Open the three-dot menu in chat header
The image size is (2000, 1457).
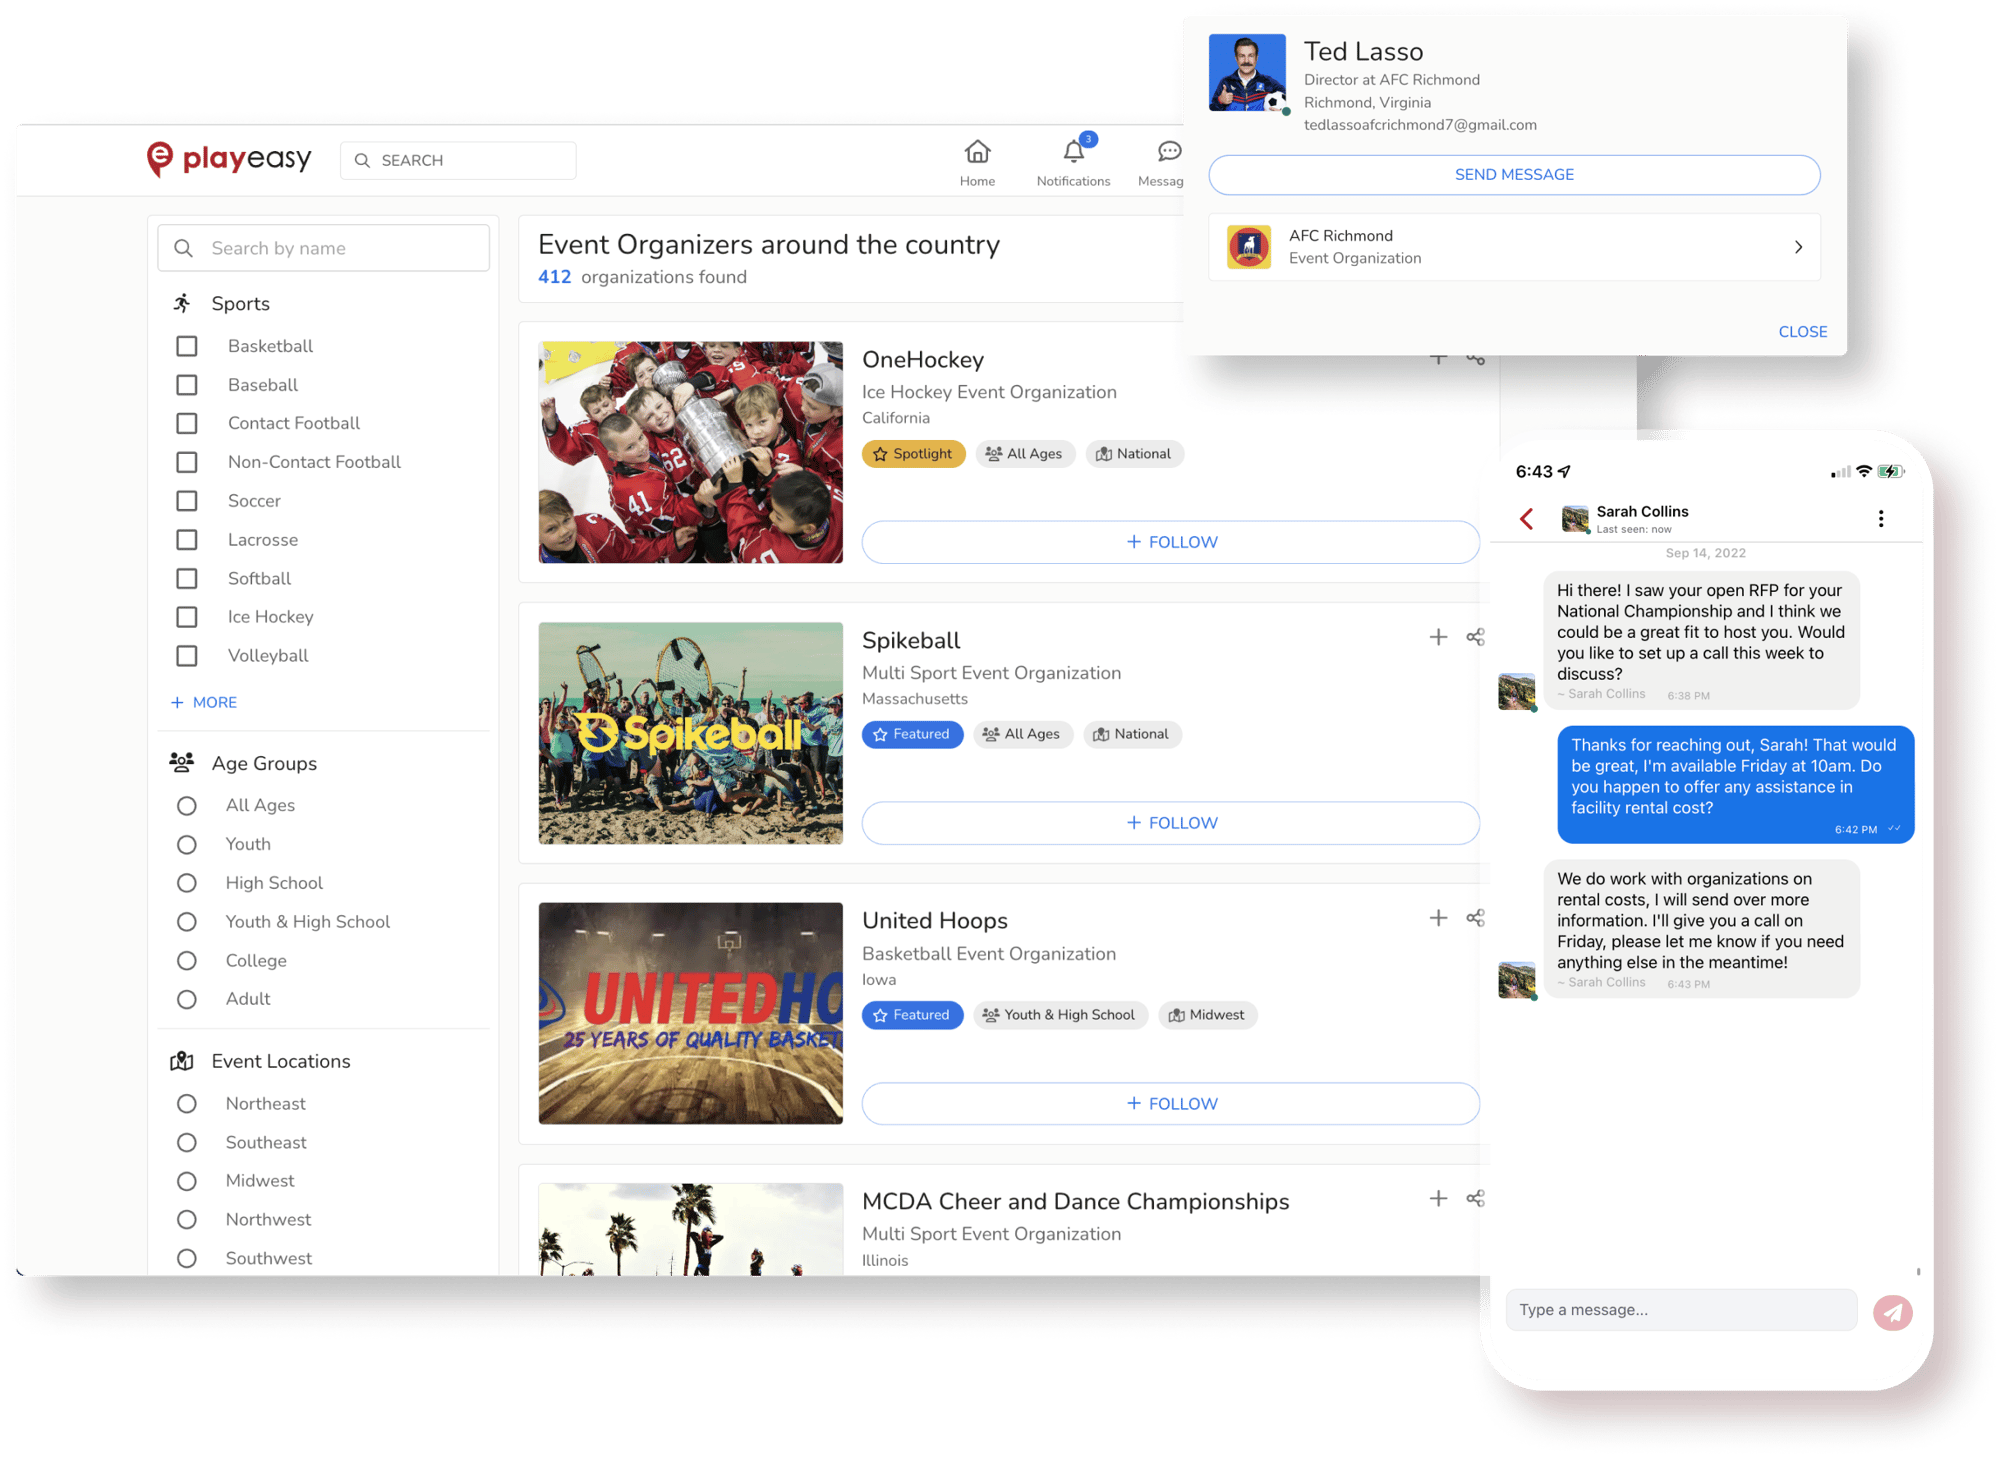point(1881,518)
